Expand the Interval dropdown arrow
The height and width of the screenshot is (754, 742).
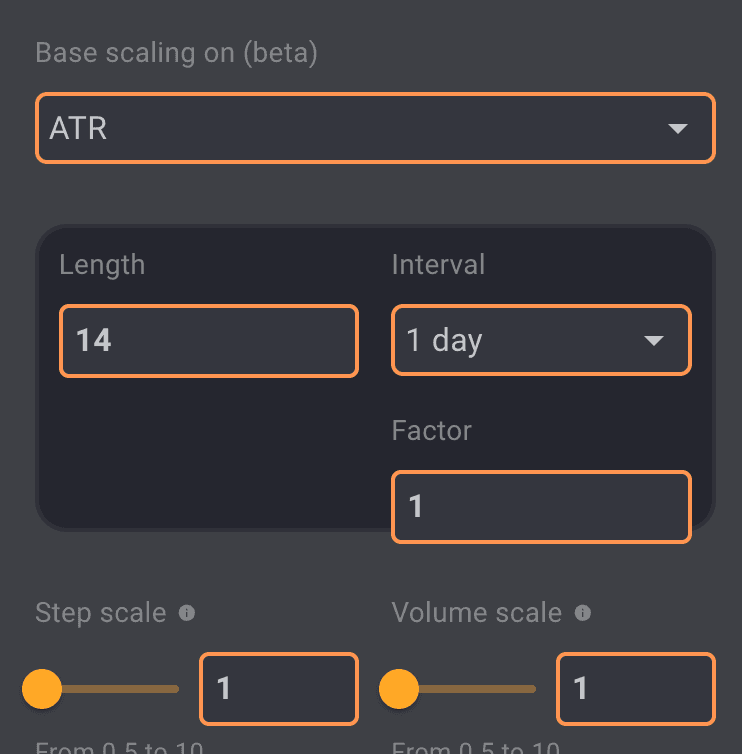(x=654, y=341)
